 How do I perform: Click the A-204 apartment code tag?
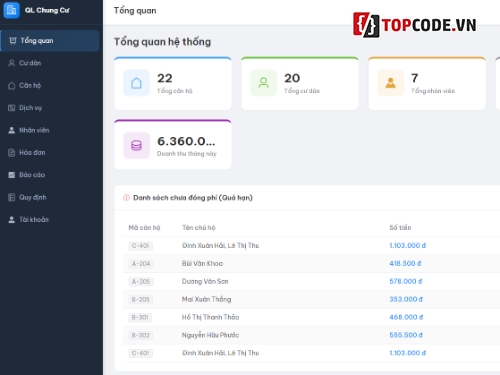pos(141,264)
